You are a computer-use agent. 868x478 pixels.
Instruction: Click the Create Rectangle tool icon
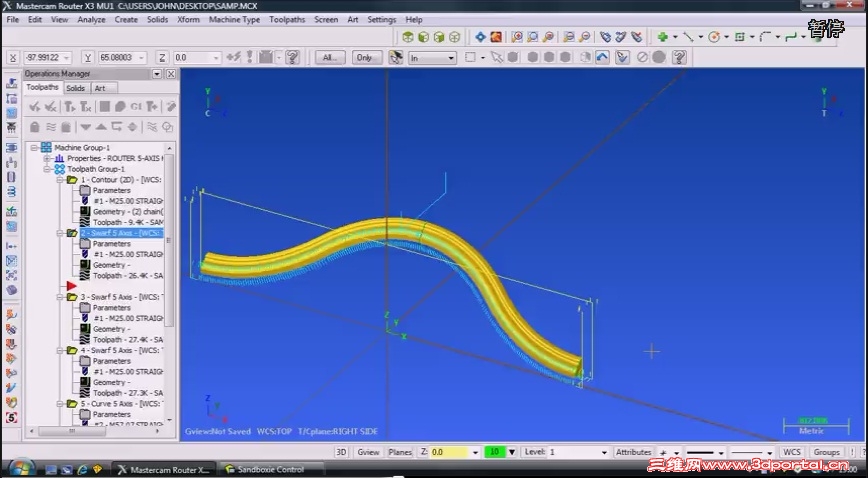click(740, 37)
